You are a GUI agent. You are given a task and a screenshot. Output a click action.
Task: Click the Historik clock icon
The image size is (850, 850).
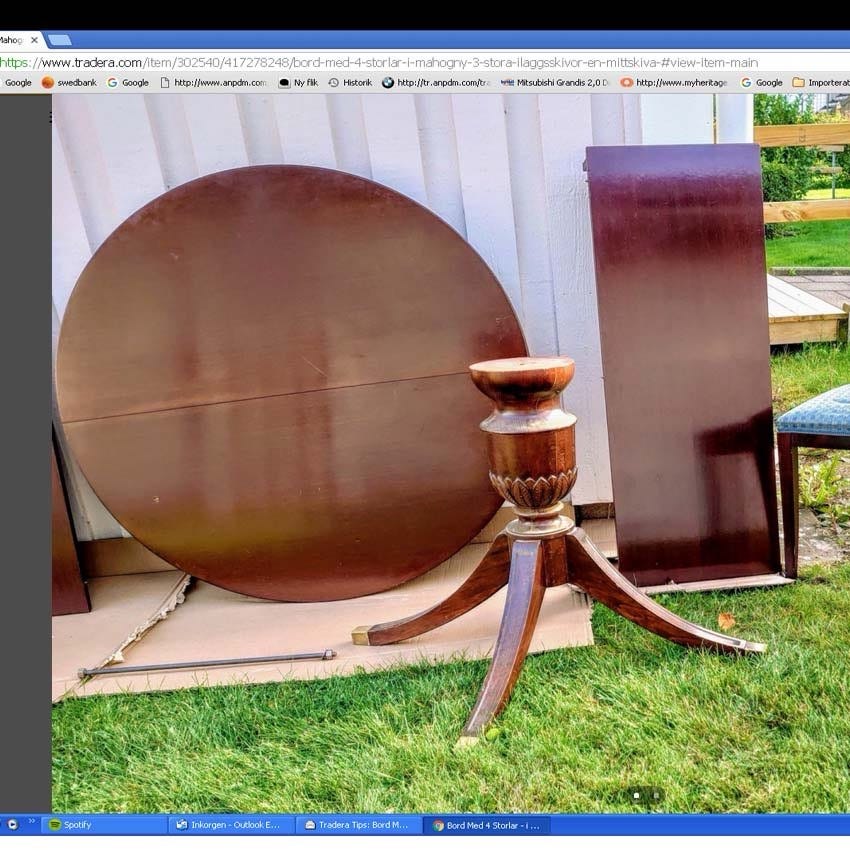click(333, 82)
